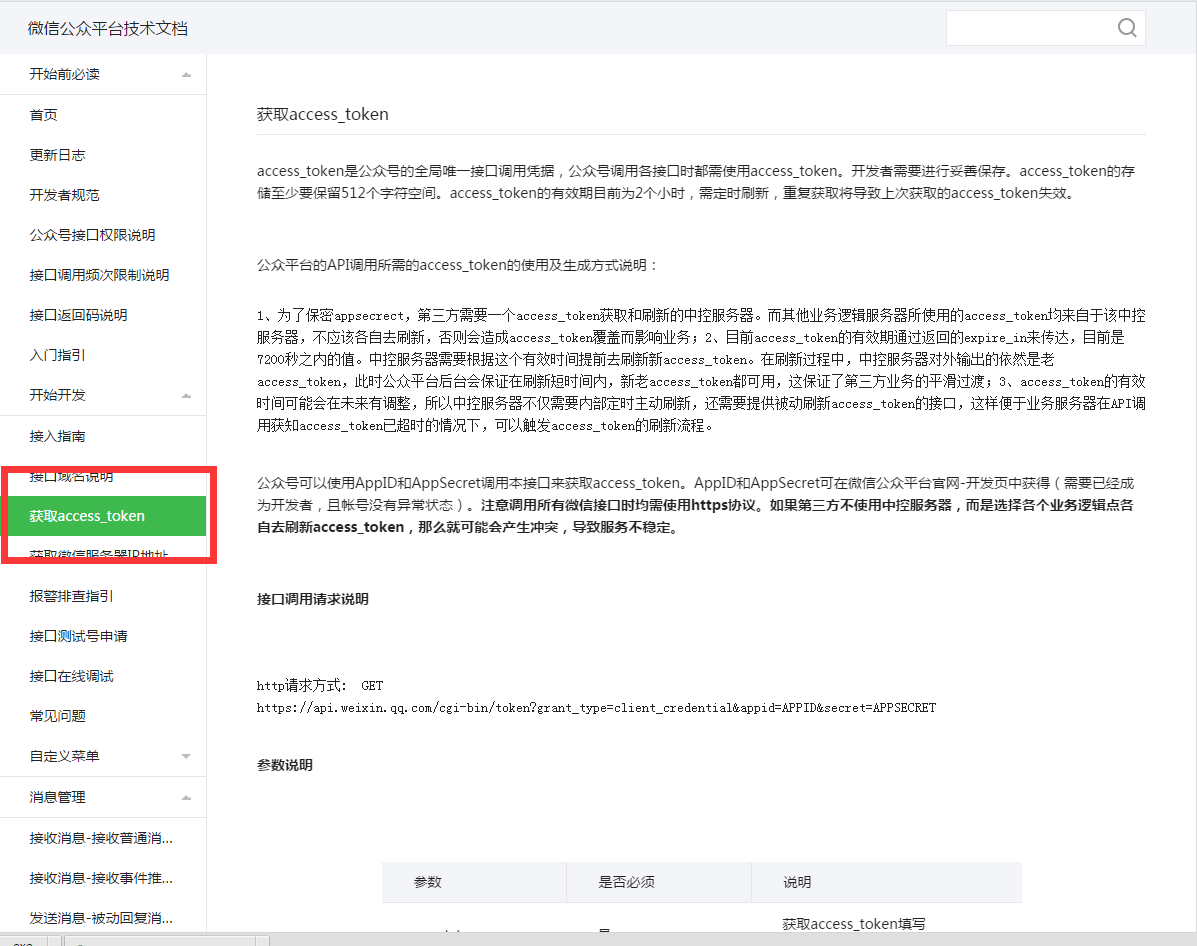The image size is (1197, 946).
Task: Open 接口返回码说明 in sidebar
Action: coord(78,315)
